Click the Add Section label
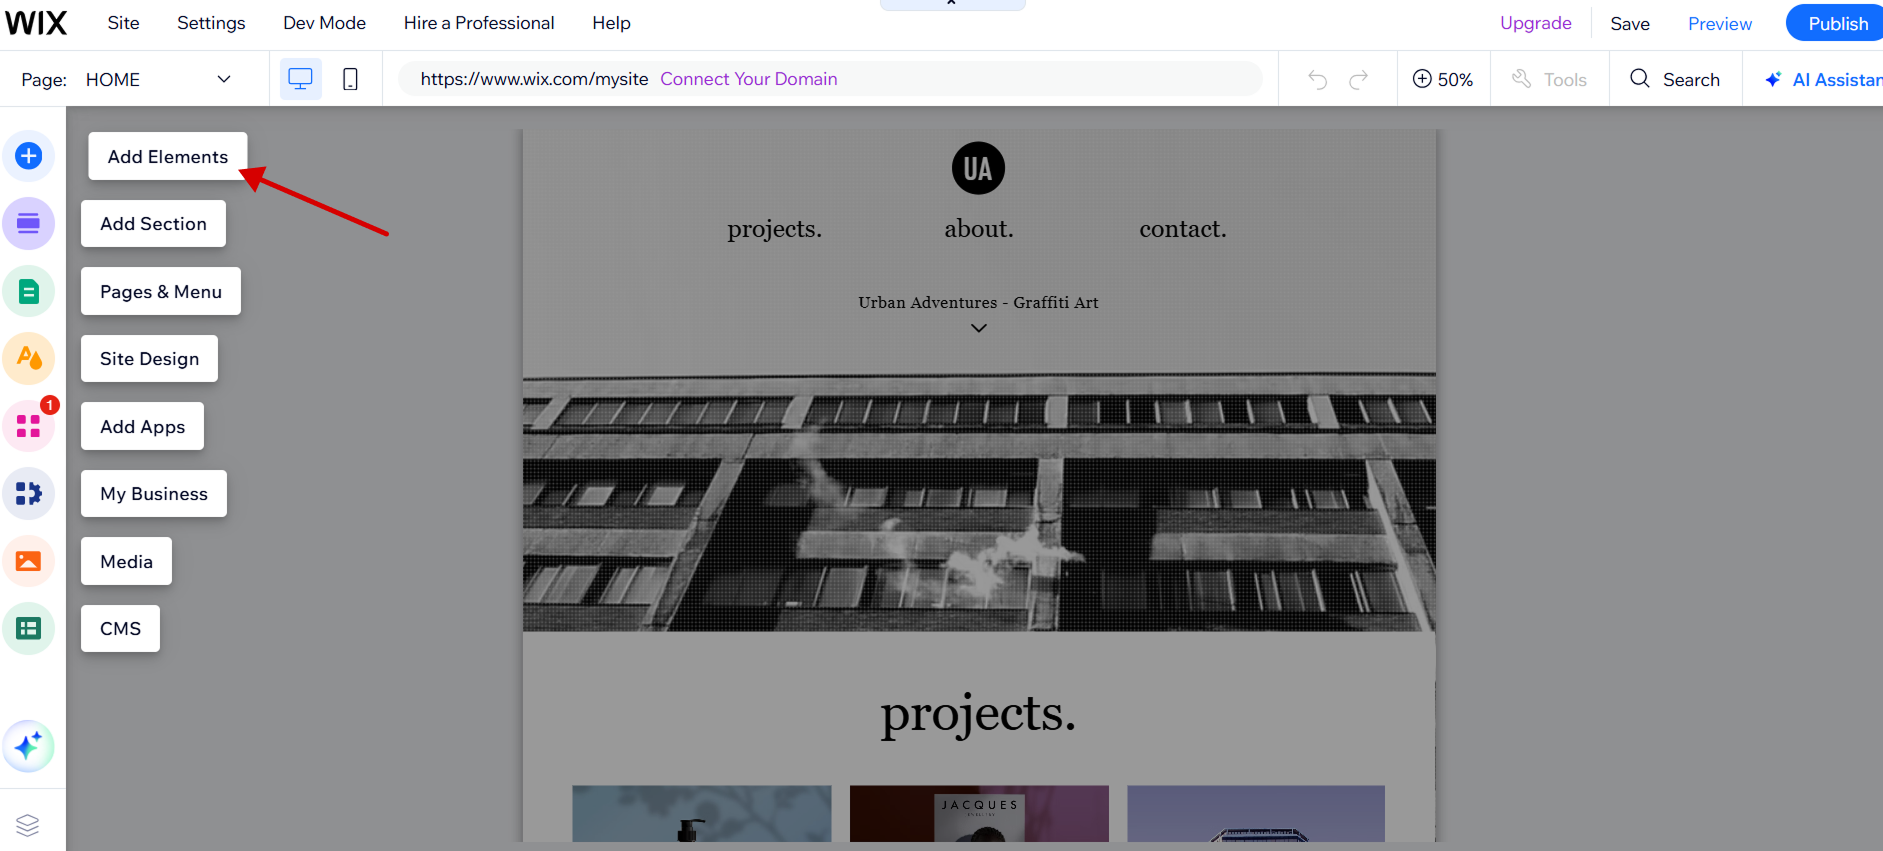 [153, 224]
